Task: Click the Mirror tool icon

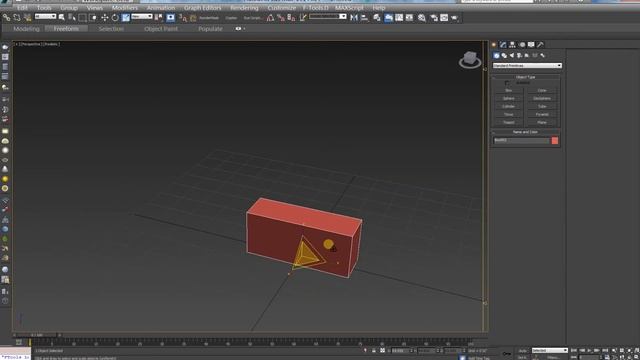Action: [354, 17]
